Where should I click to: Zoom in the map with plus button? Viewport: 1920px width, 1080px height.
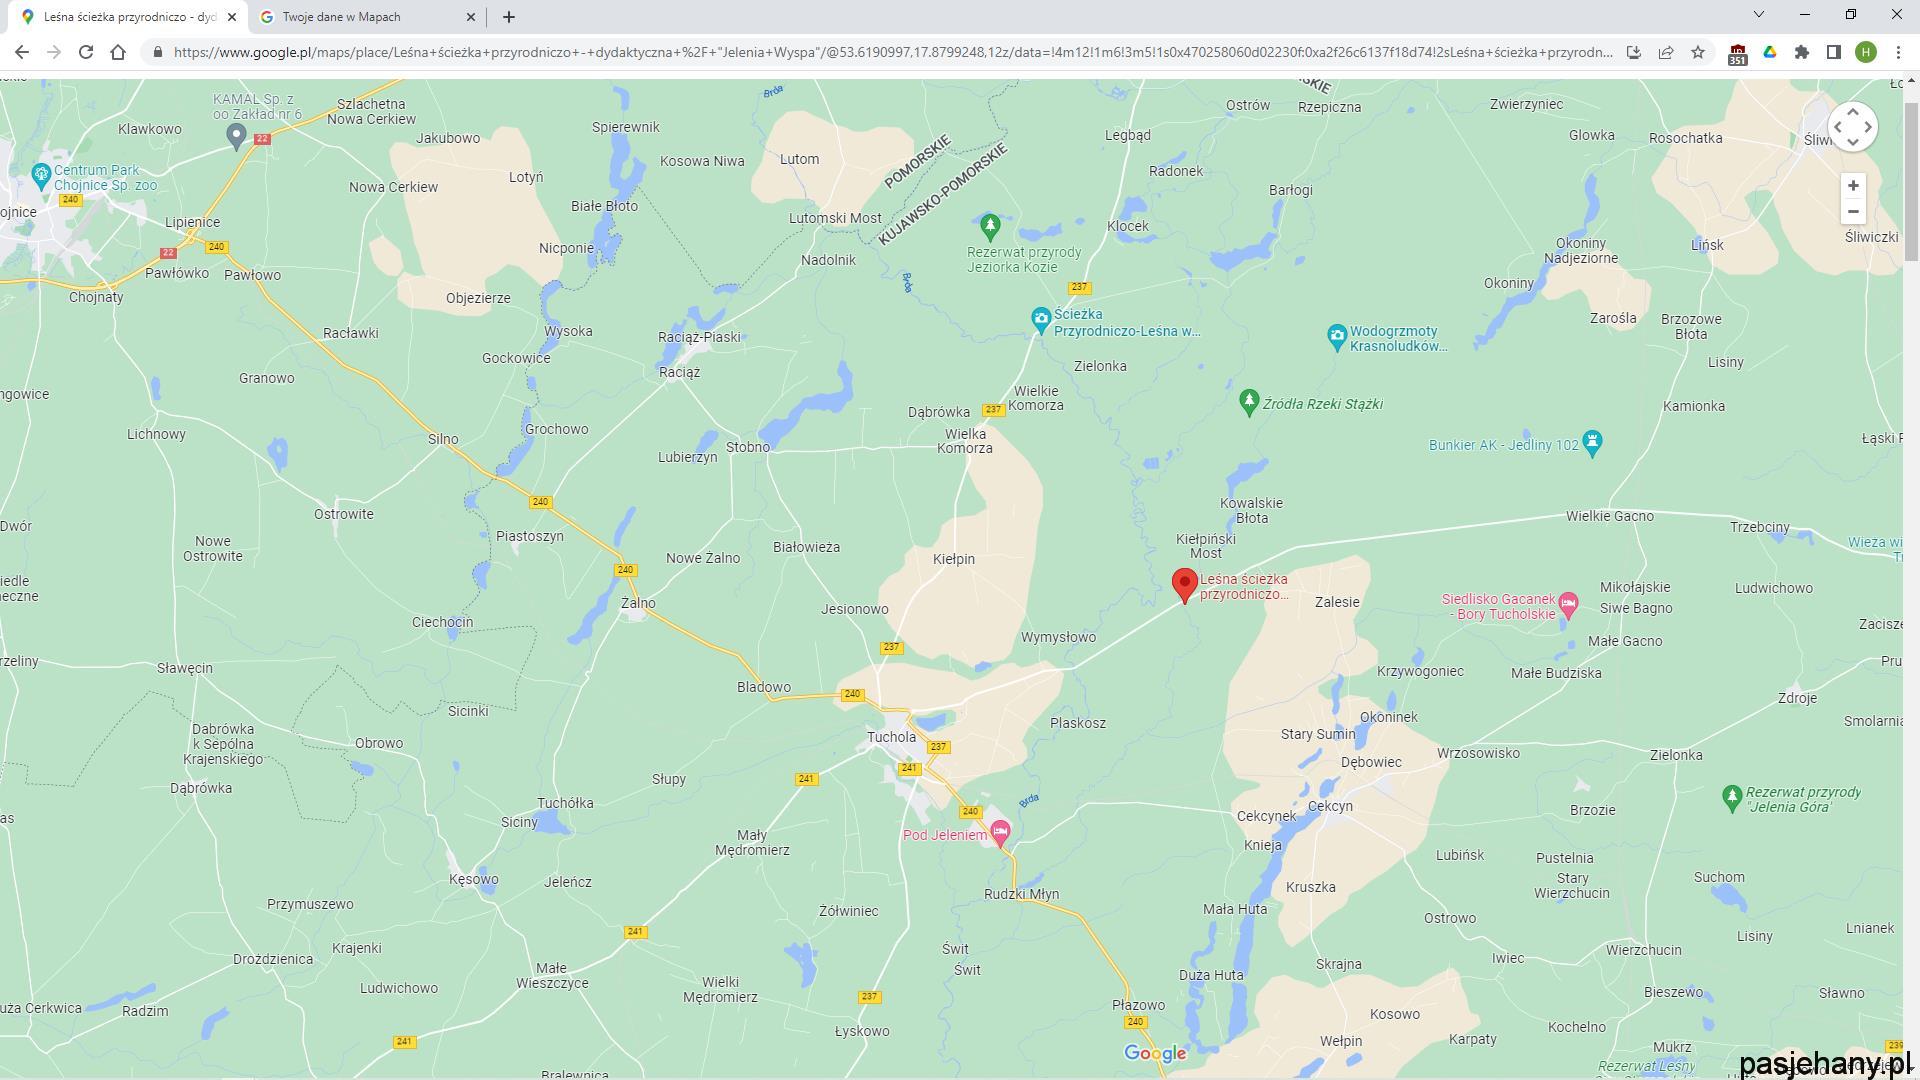(1853, 186)
